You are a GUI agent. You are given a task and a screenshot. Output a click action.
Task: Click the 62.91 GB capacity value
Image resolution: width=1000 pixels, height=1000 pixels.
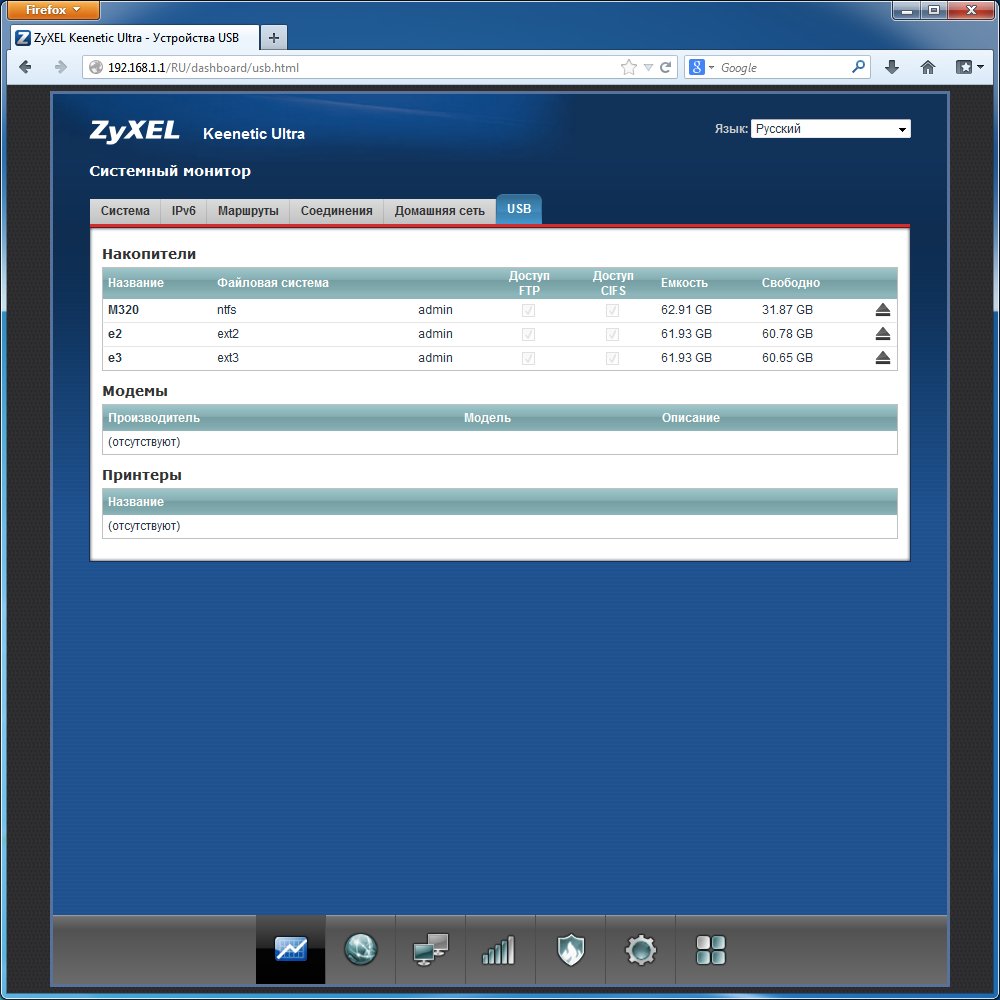coord(686,310)
